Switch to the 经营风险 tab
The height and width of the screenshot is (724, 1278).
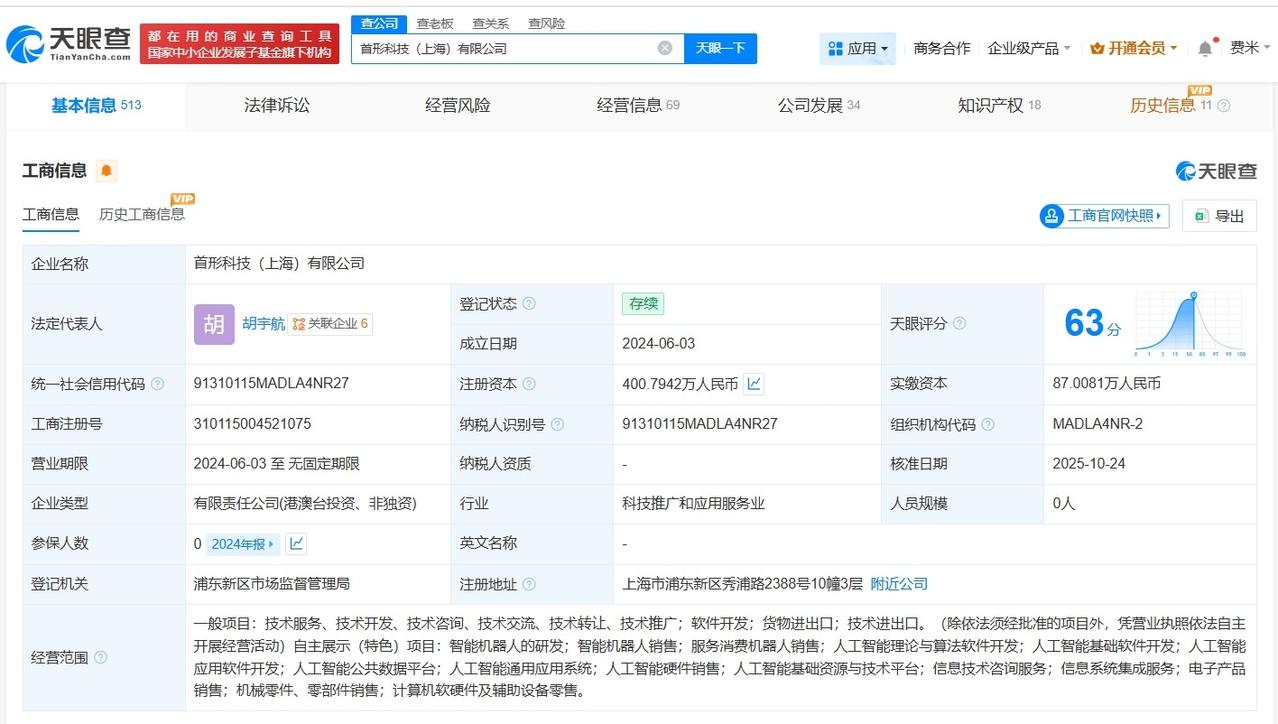[x=458, y=105]
